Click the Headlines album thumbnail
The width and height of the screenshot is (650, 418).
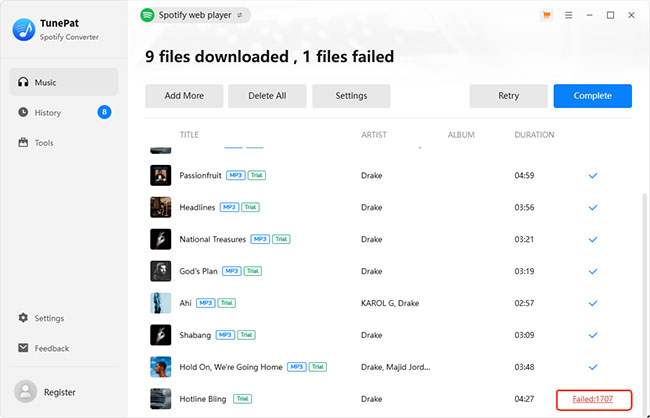(160, 207)
